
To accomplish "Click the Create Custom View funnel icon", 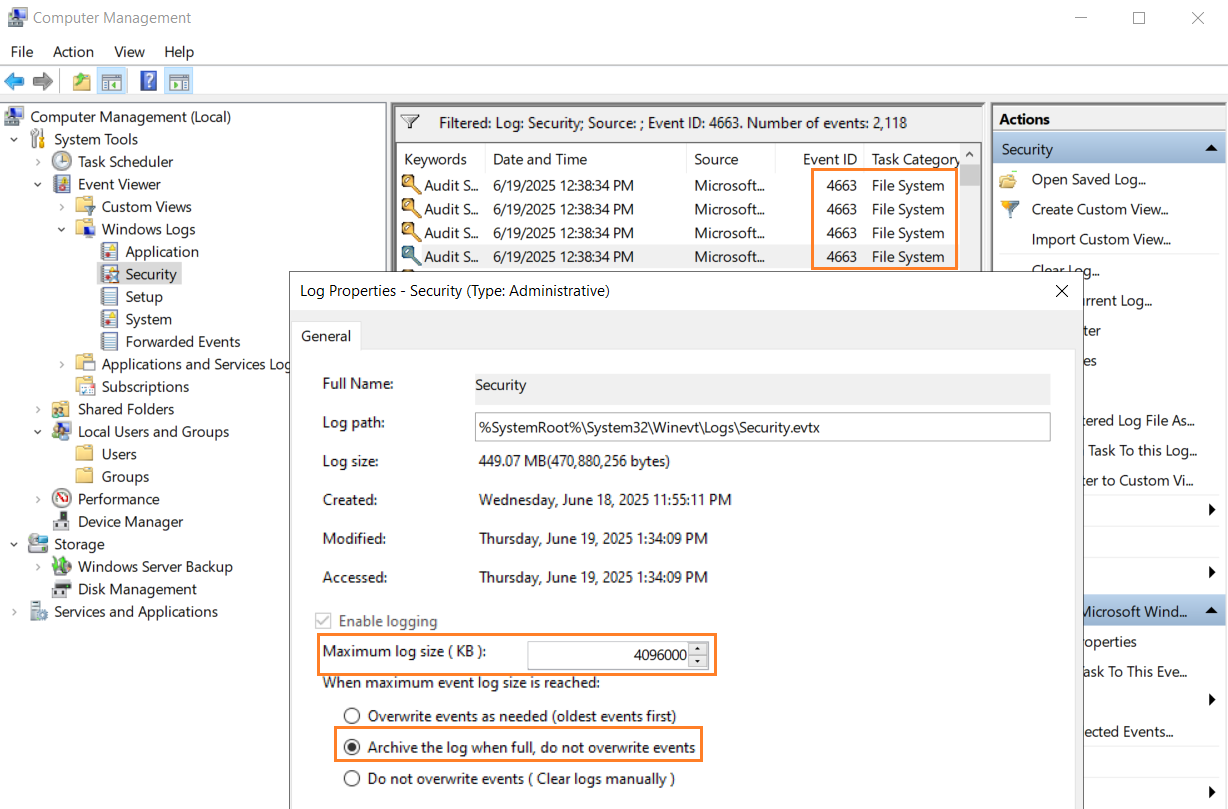I will coord(1010,209).
